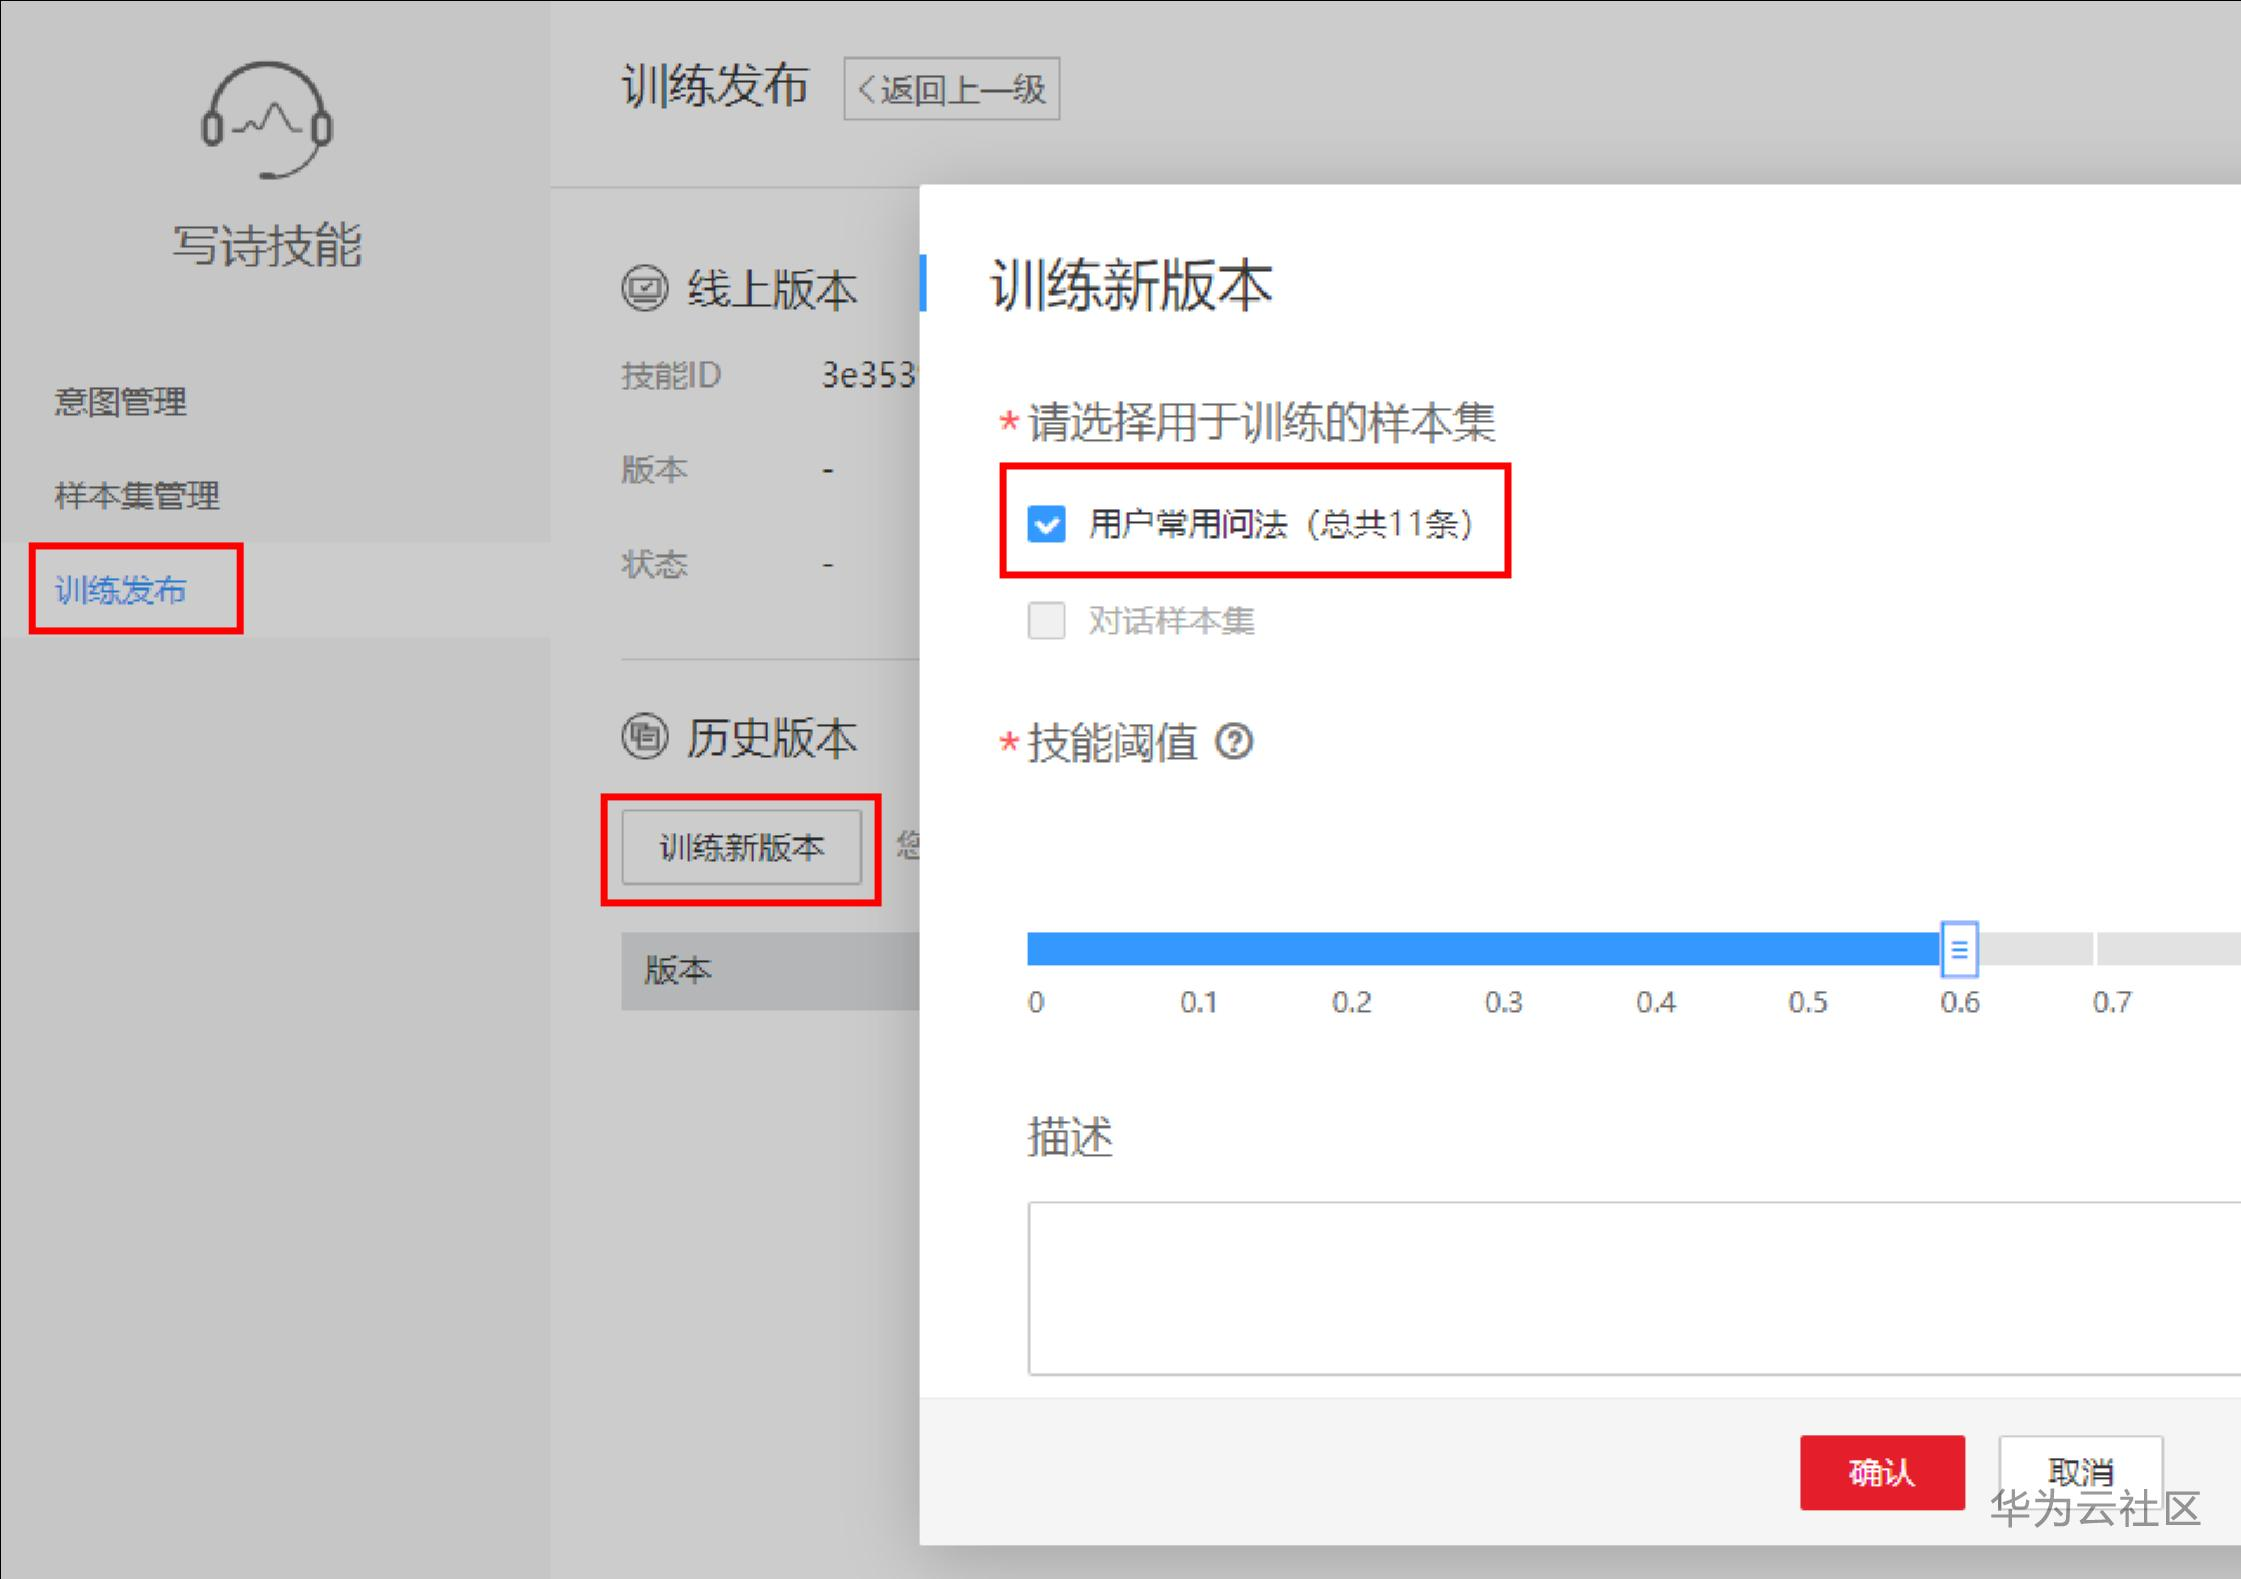
Task: Open 意图管理 in the sidebar
Action: pos(120,402)
